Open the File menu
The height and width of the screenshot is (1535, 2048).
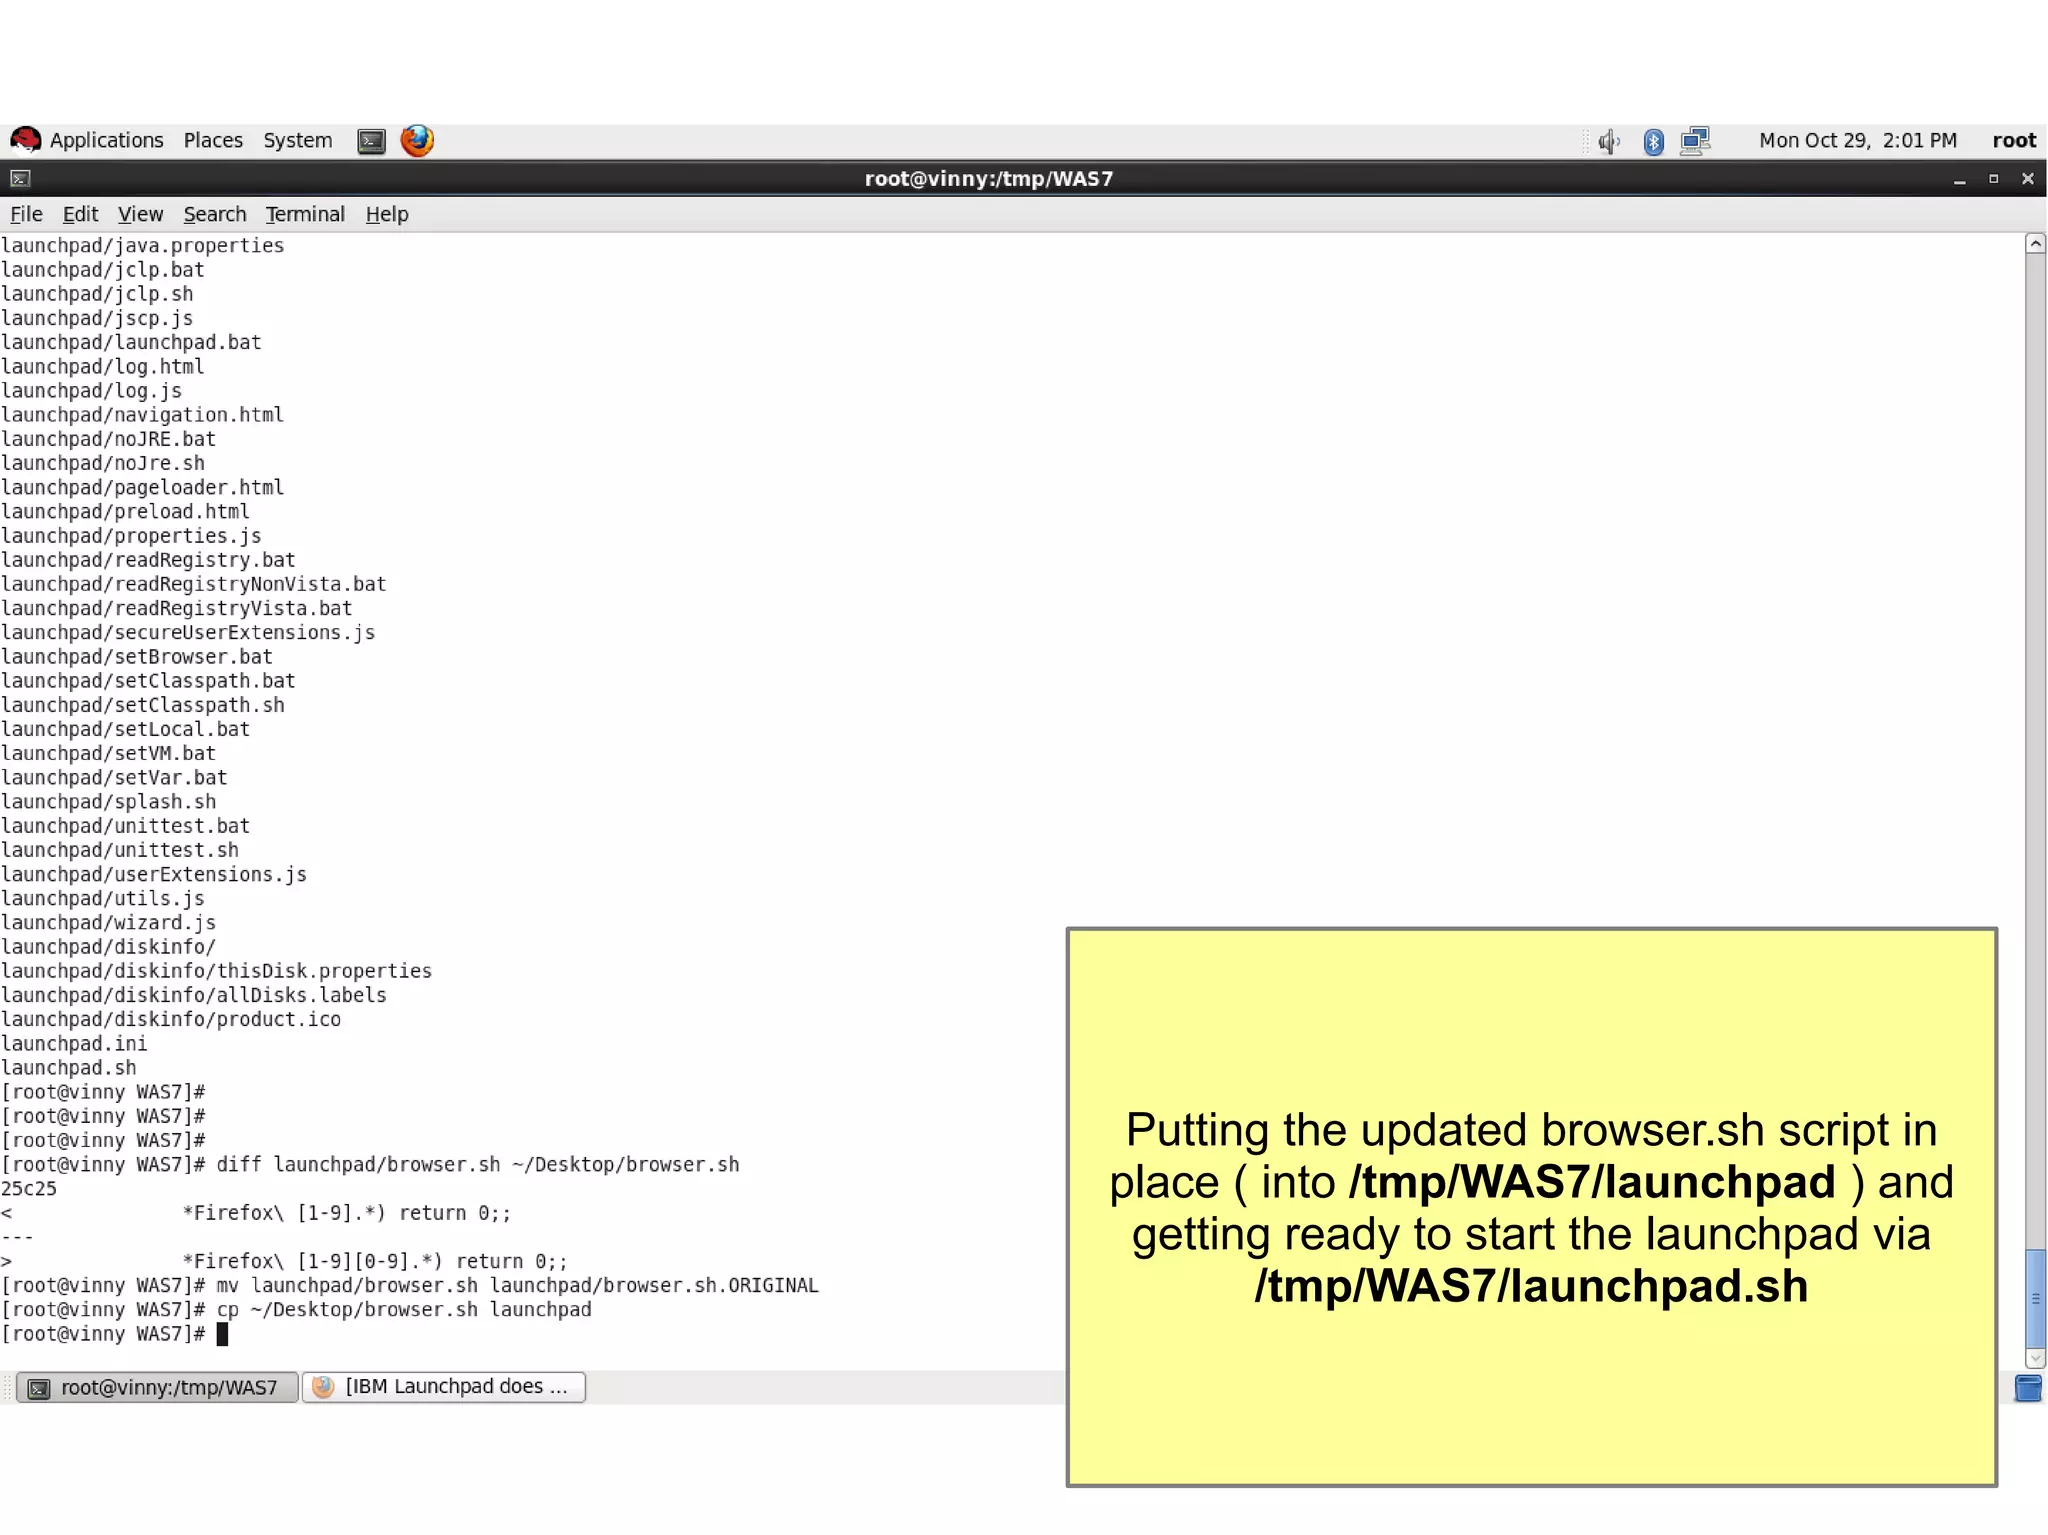(x=26, y=215)
